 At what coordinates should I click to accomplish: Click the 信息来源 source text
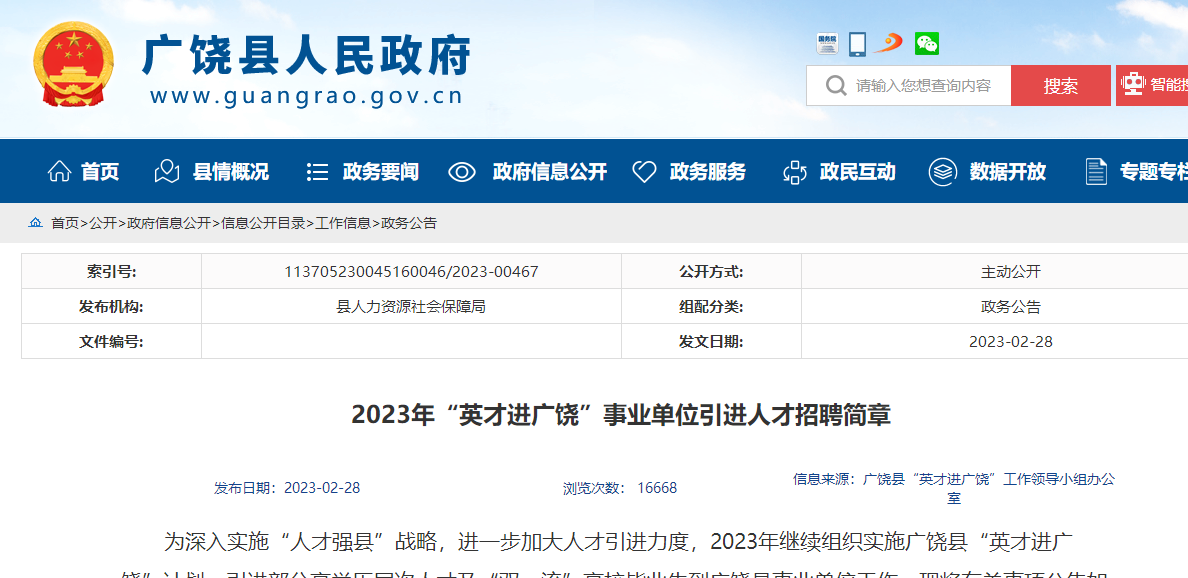[954, 489]
